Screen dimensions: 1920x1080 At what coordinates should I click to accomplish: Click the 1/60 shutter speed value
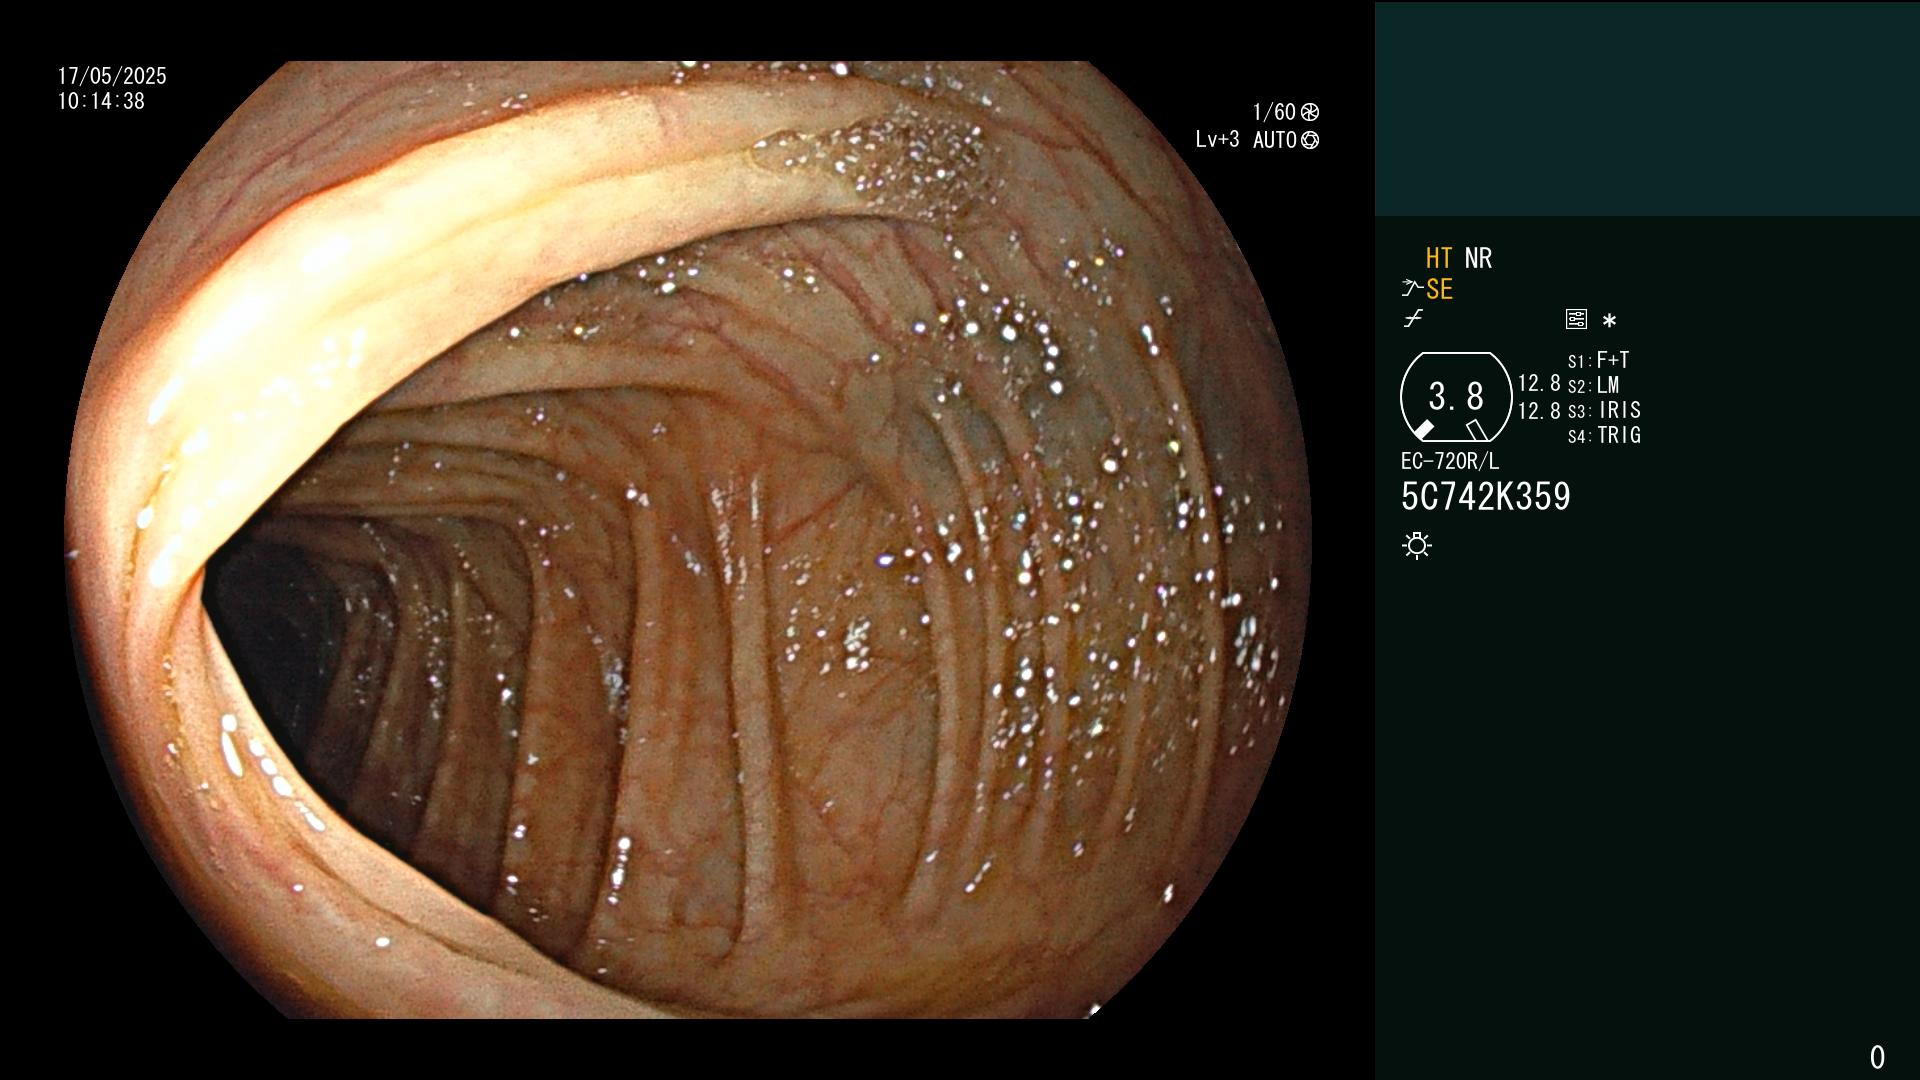1274,112
